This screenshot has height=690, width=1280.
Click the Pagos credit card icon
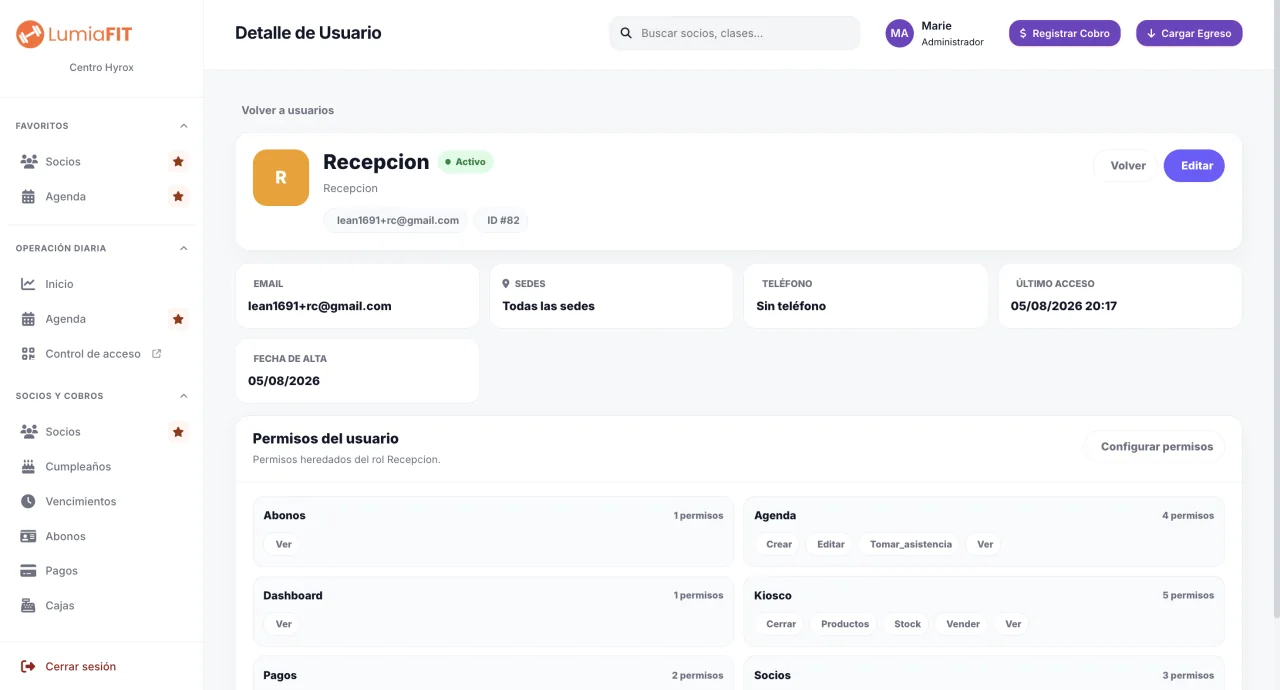pos(28,571)
